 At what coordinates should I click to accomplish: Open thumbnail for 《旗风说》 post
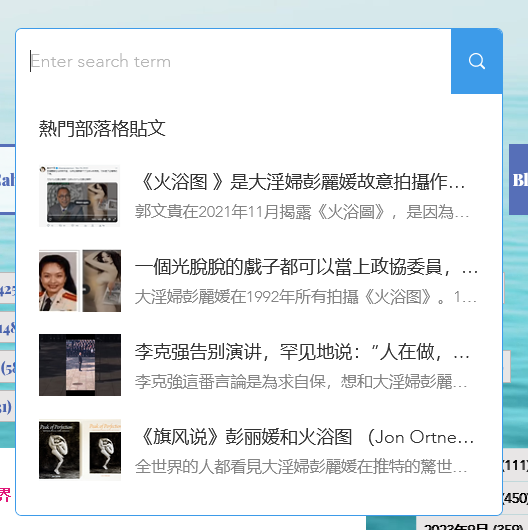coord(80,450)
